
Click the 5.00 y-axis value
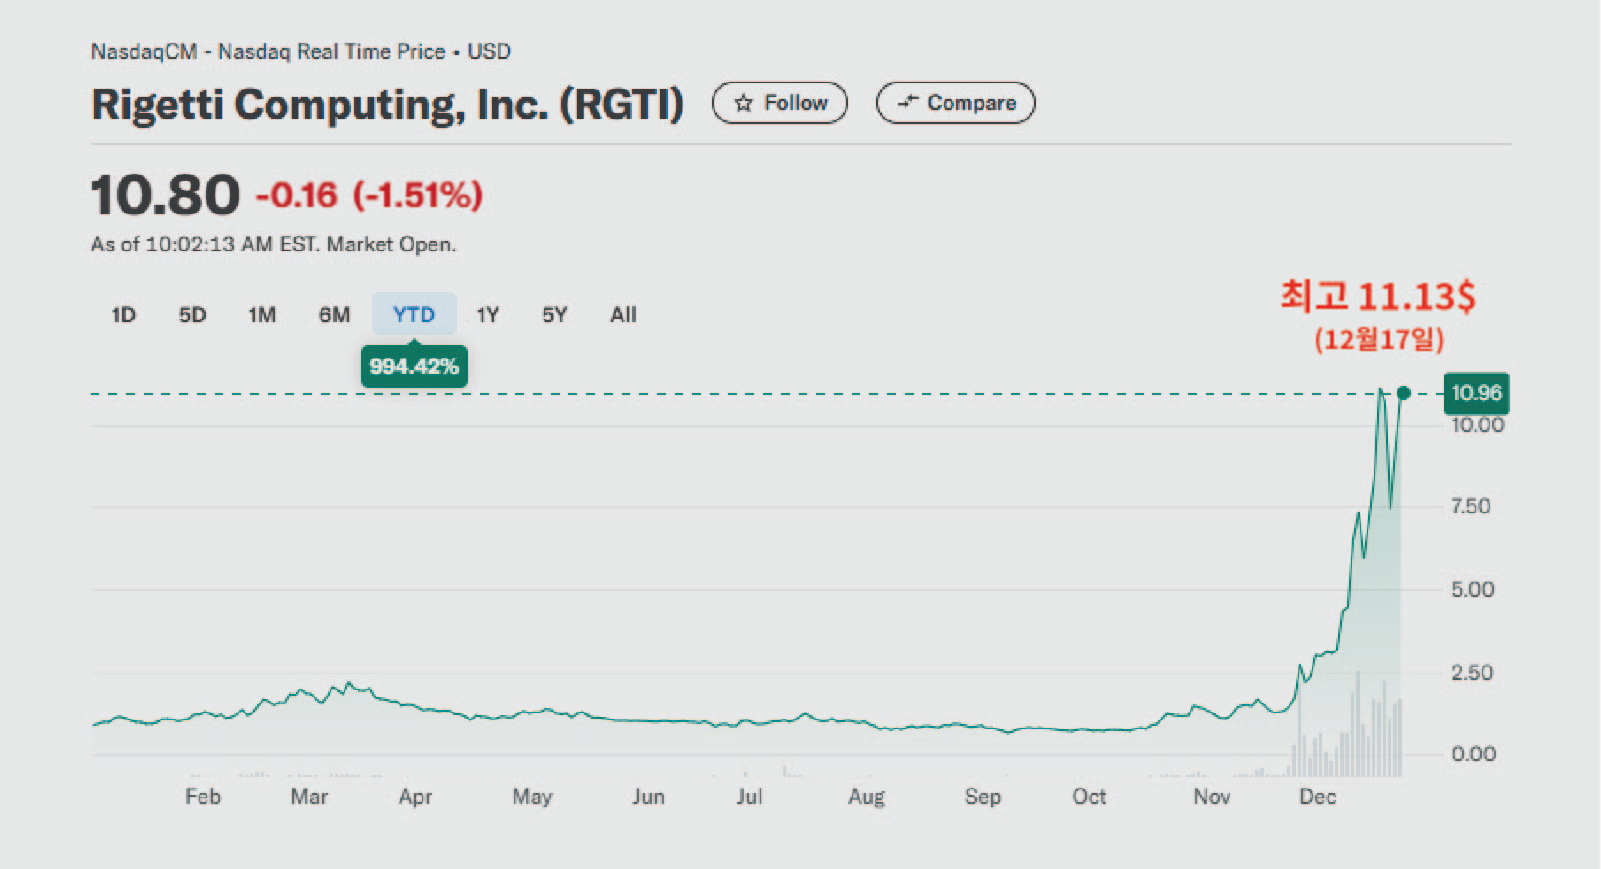(x=1472, y=589)
